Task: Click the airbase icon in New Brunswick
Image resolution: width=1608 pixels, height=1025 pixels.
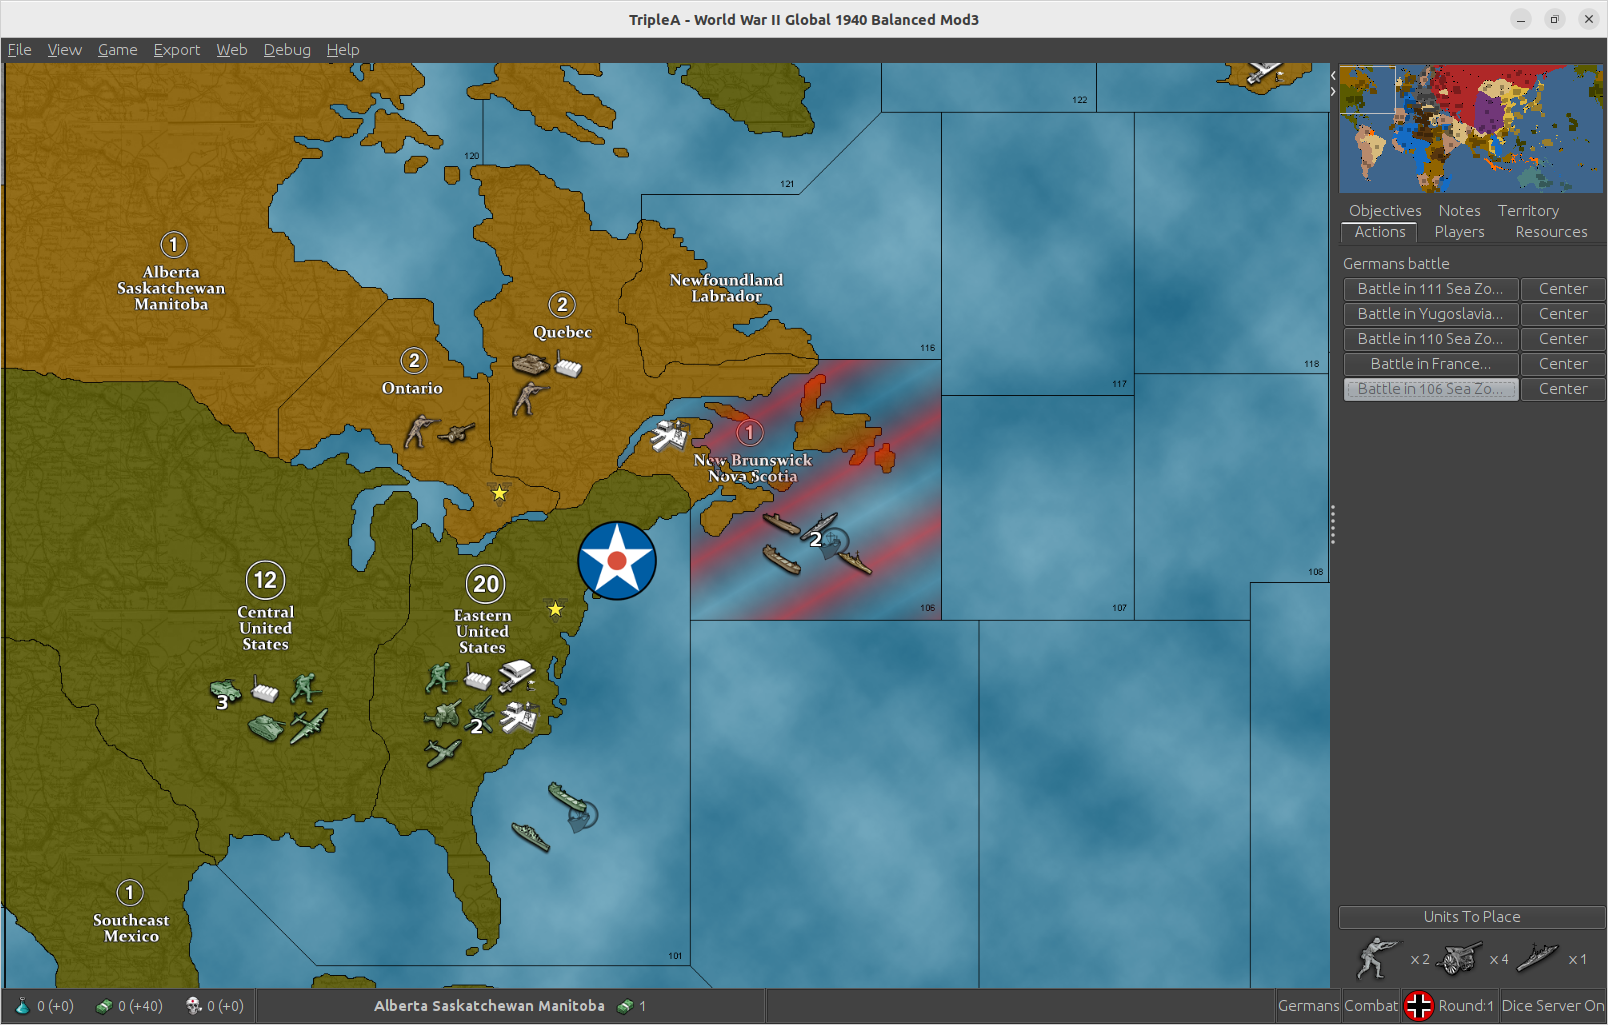Action: pyautogui.click(x=669, y=435)
